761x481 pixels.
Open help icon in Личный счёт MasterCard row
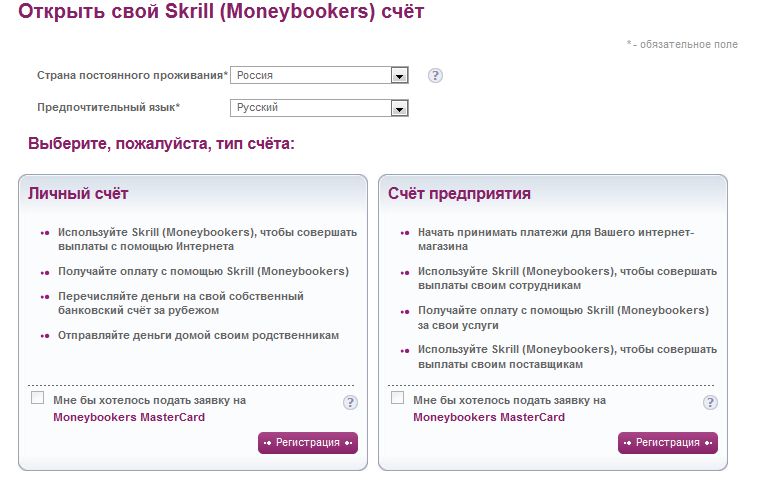(350, 402)
